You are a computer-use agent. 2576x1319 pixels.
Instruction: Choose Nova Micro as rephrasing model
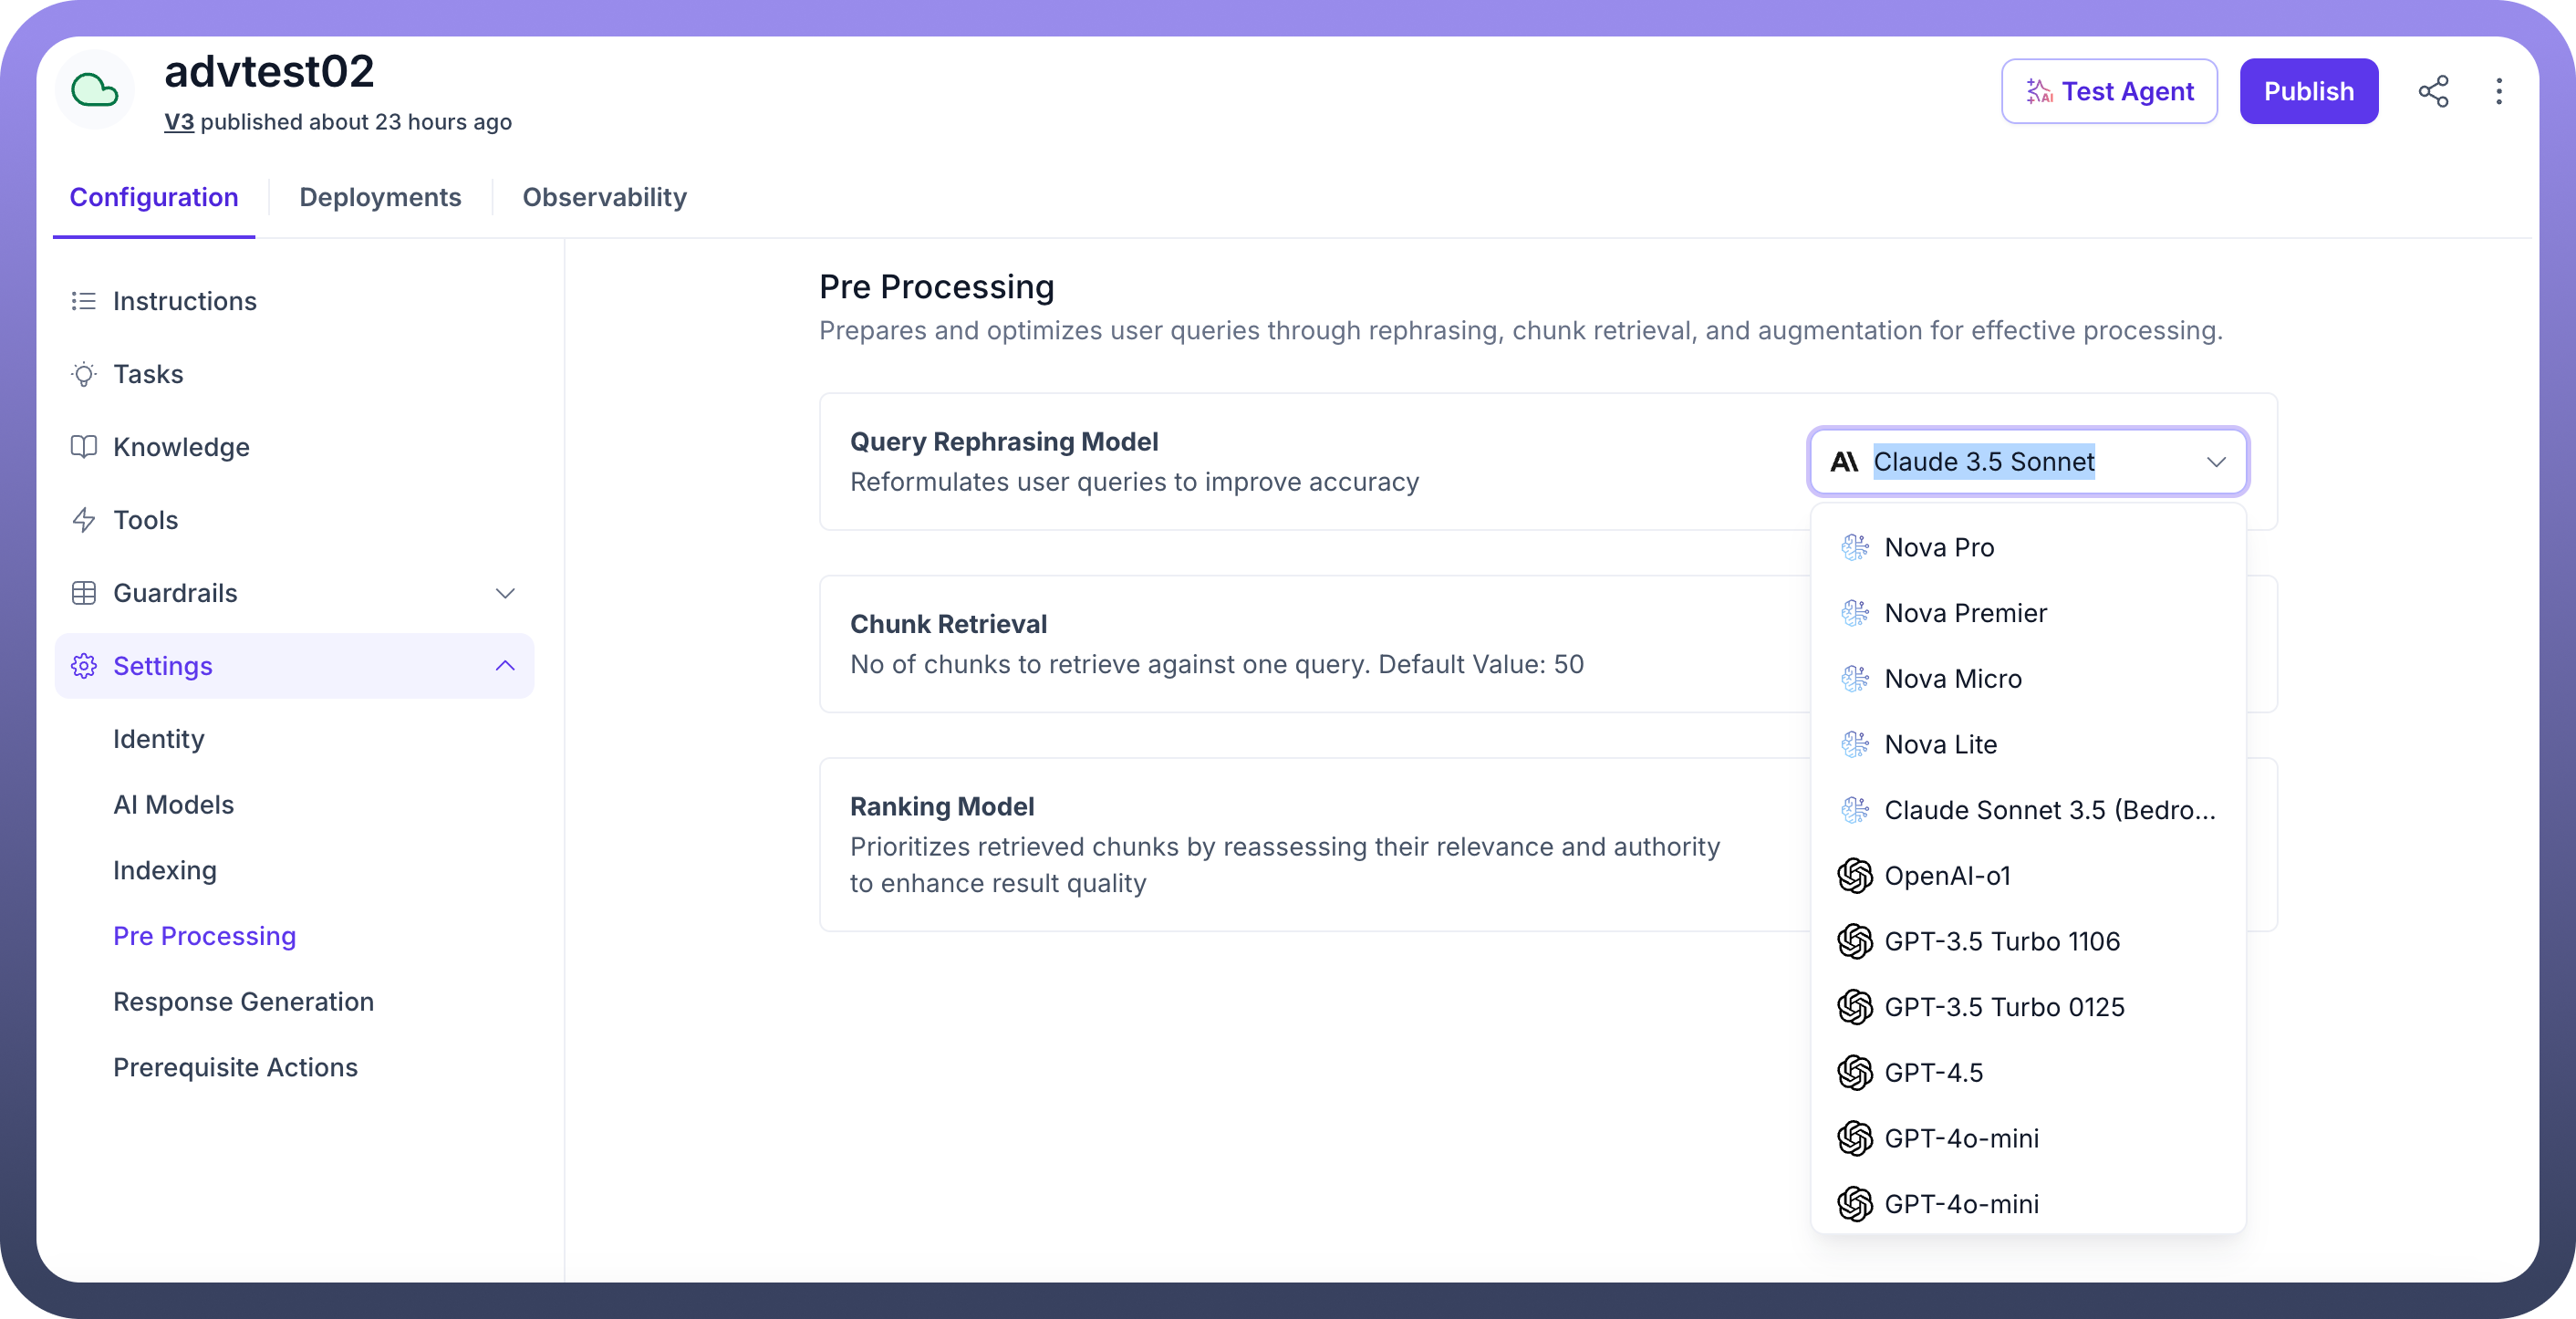[x=2028, y=679]
